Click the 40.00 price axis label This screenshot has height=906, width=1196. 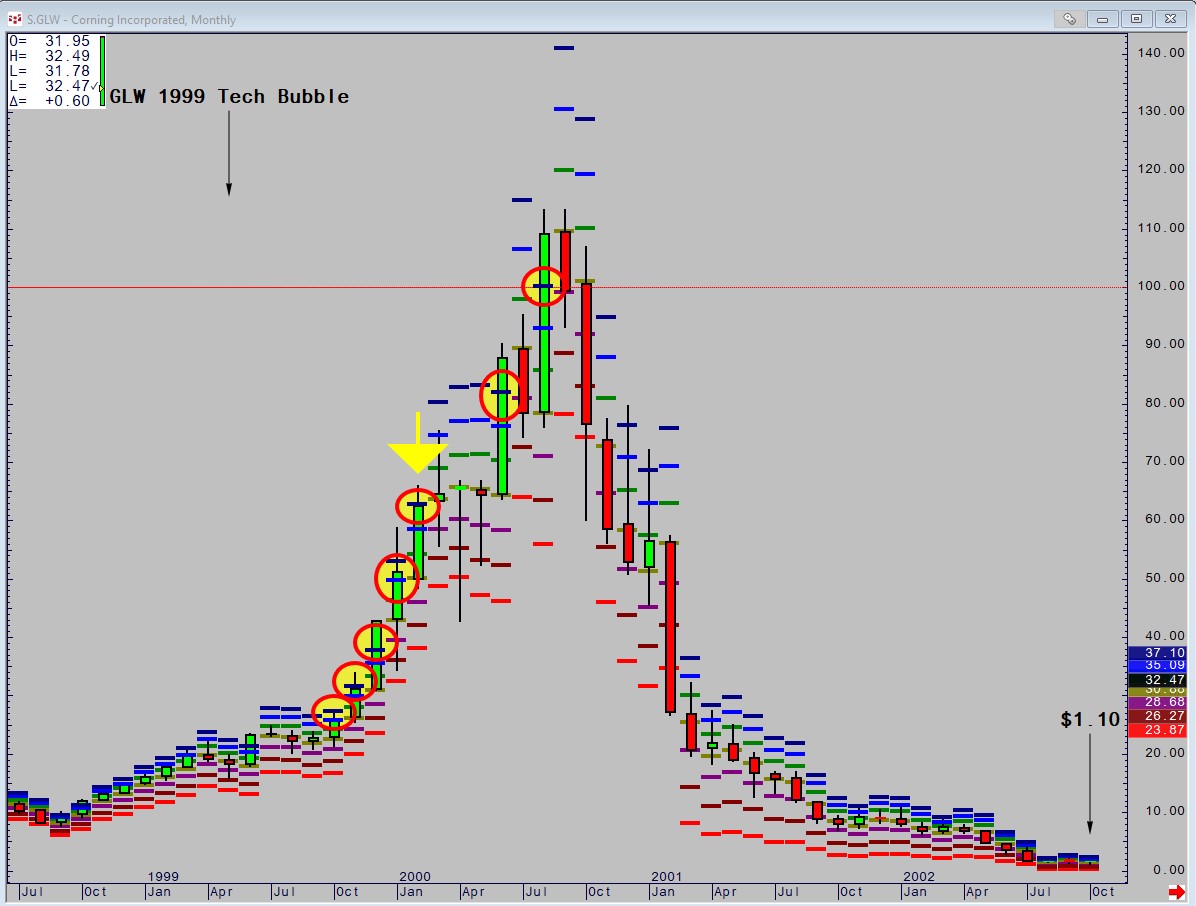1164,636
